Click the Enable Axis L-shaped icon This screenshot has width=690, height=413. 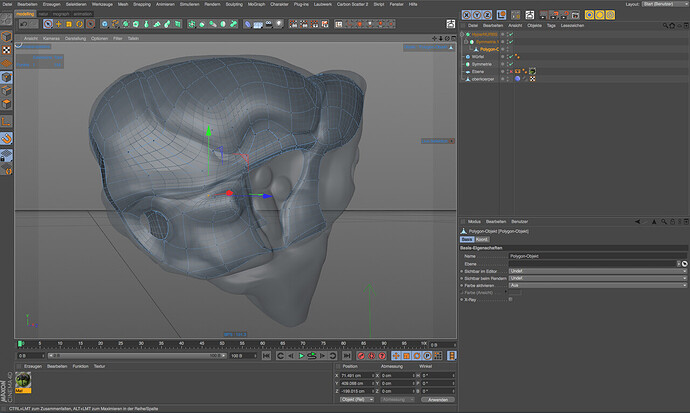click(6, 121)
